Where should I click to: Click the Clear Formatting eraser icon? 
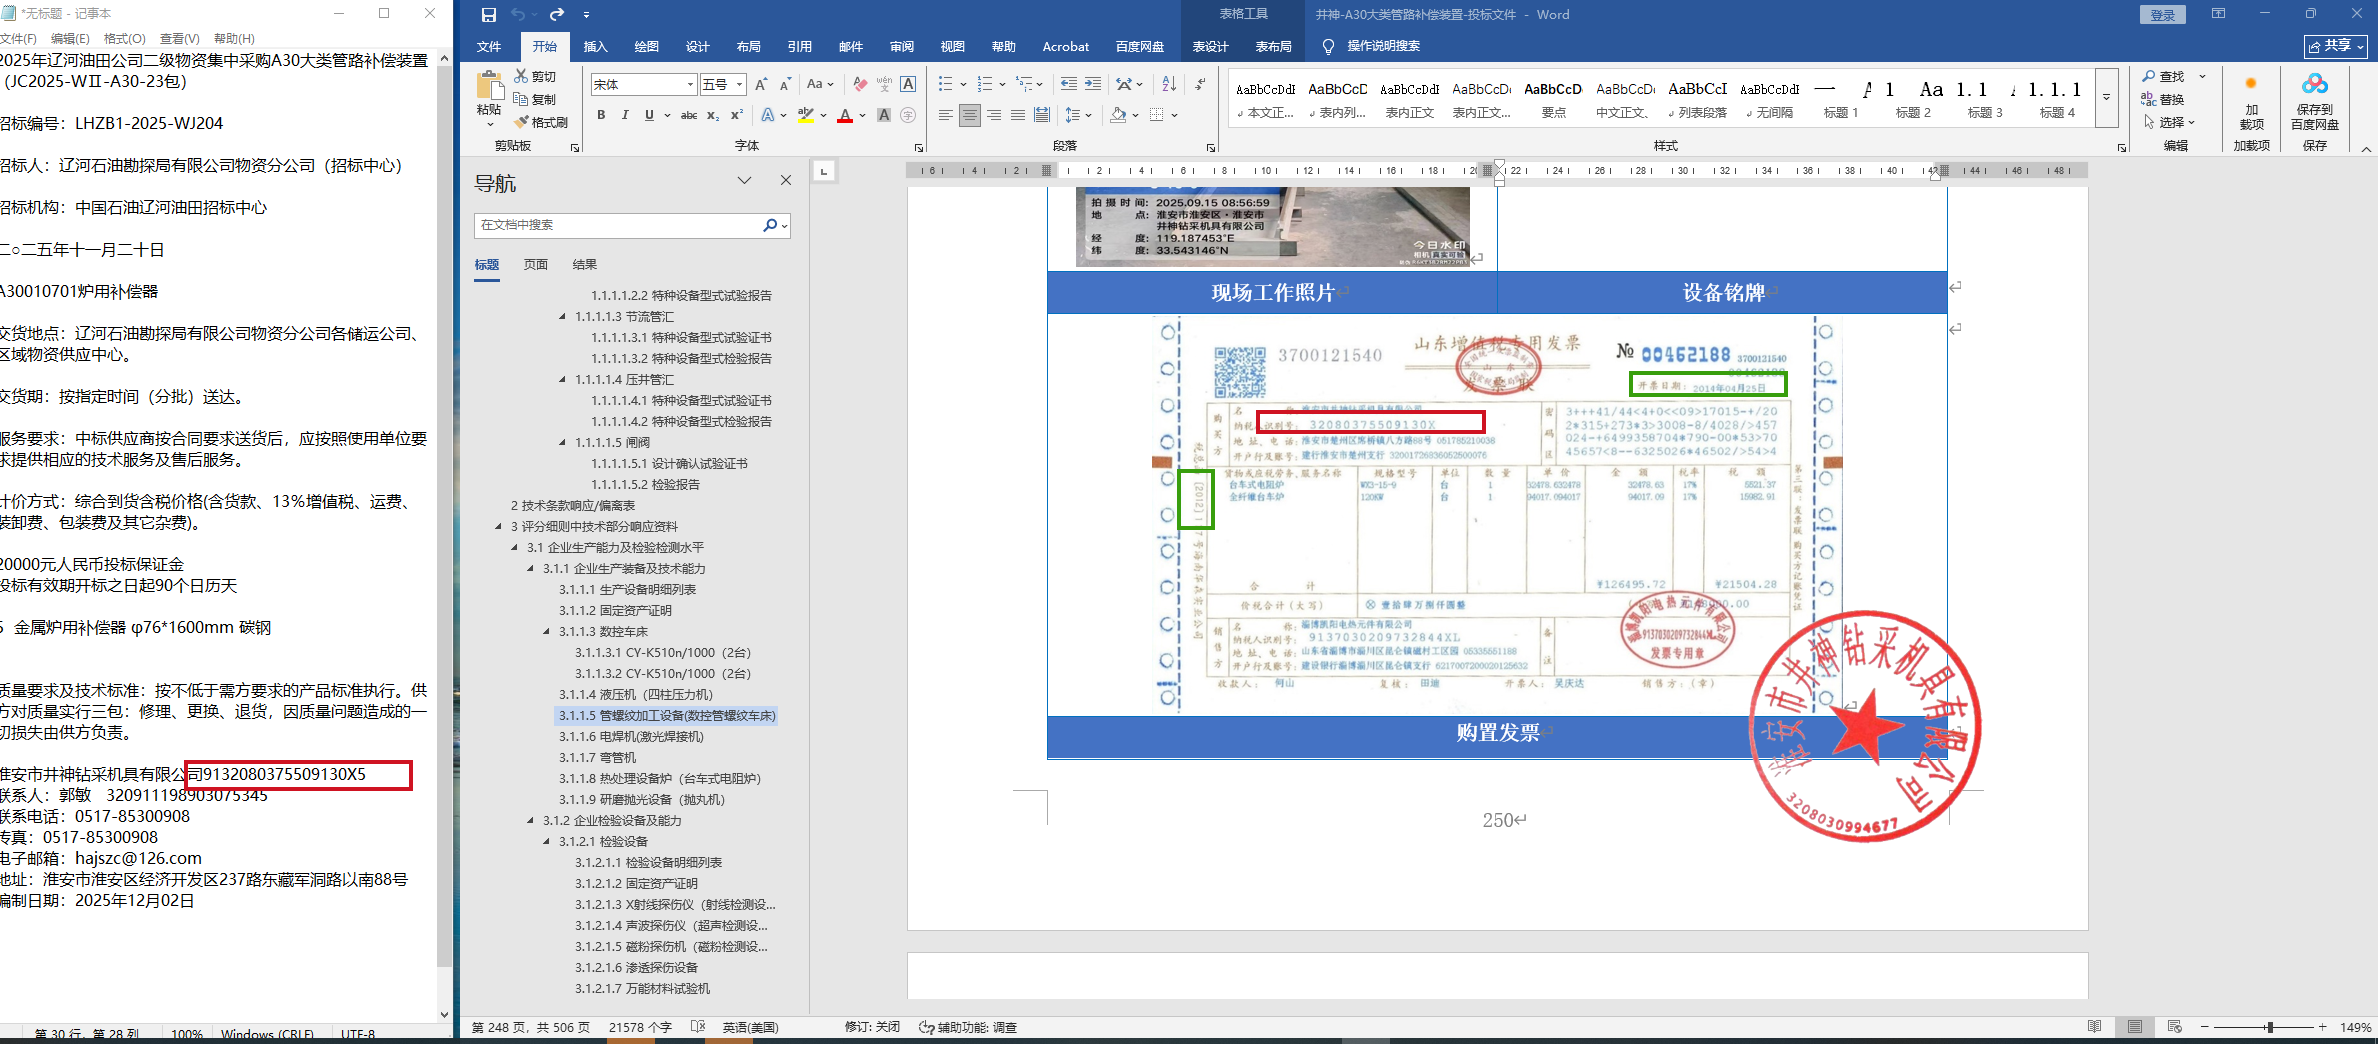coord(860,85)
